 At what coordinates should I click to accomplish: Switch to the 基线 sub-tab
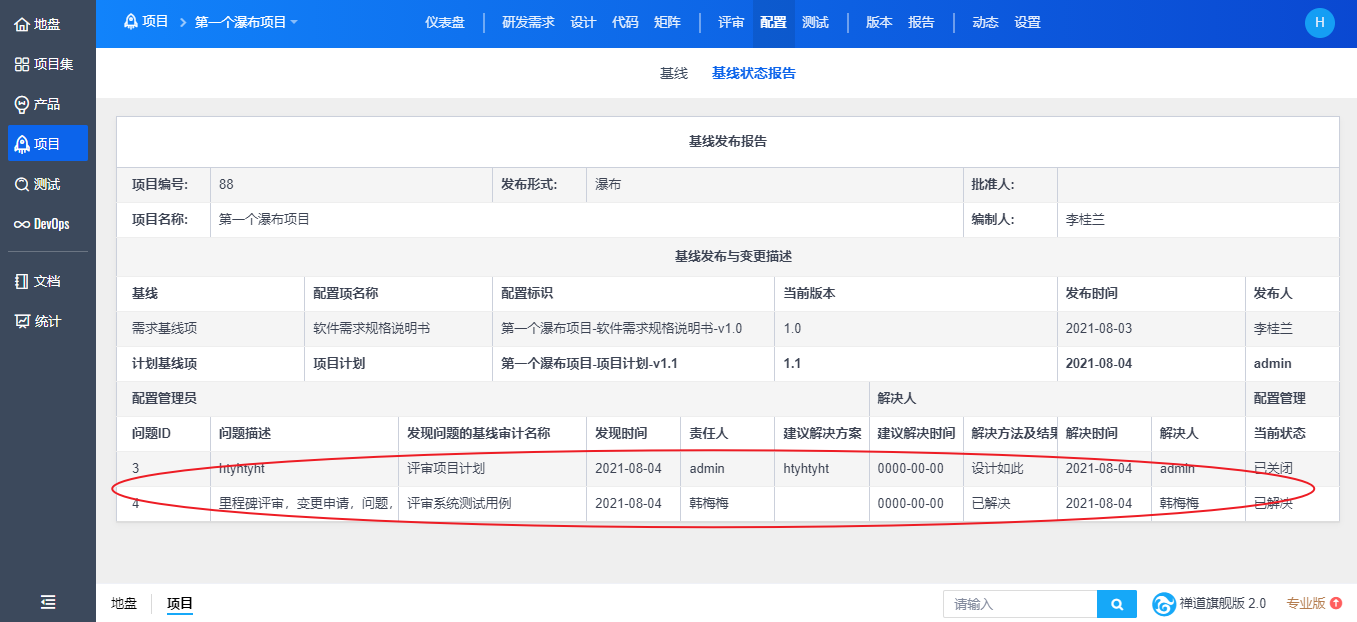[673, 73]
